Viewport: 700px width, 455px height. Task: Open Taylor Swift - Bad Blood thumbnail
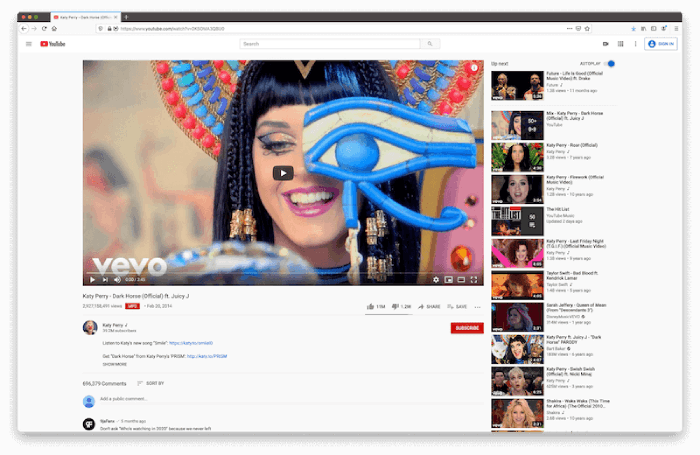click(x=517, y=285)
